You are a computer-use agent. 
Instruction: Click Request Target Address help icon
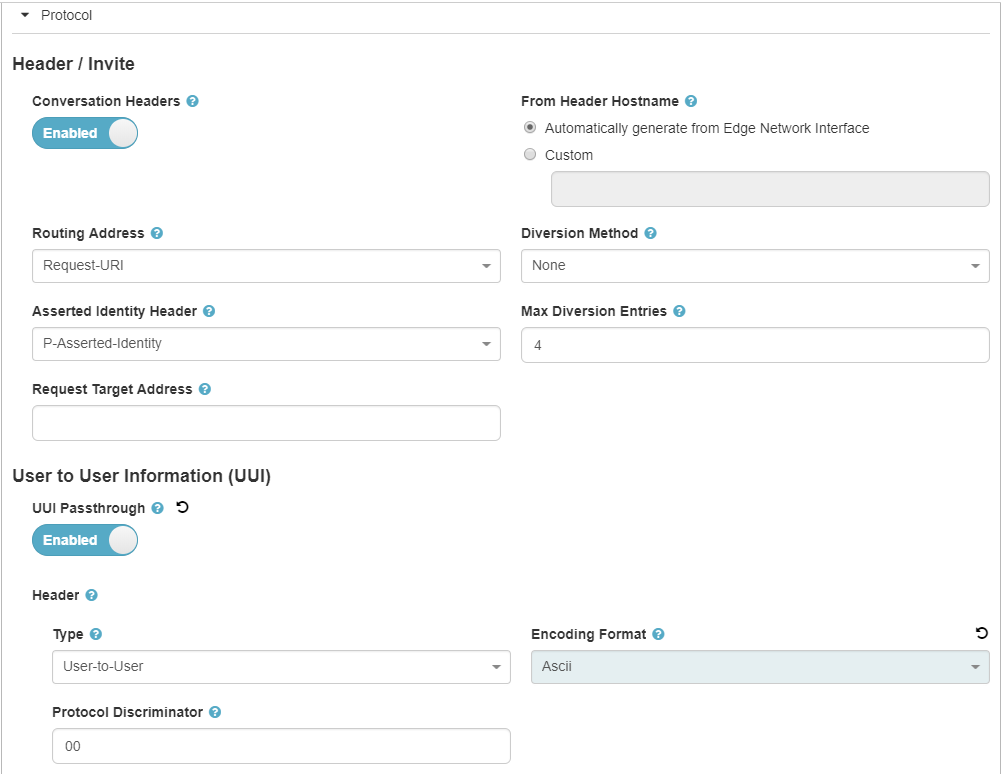[205, 390]
